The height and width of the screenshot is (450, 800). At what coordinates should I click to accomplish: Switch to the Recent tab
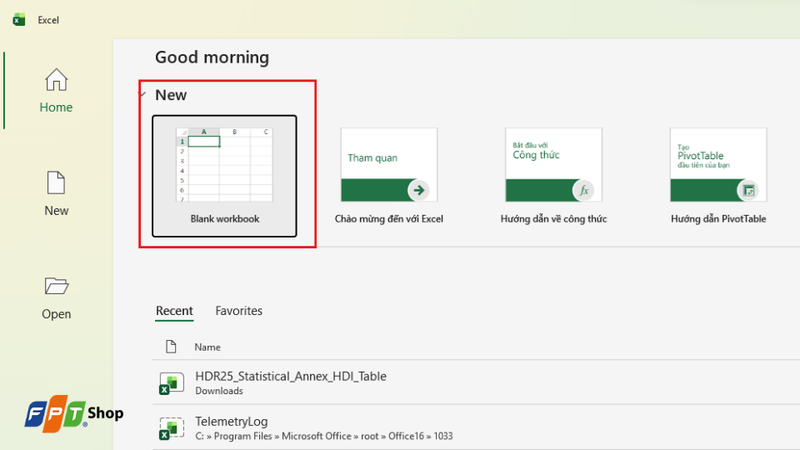click(x=174, y=311)
